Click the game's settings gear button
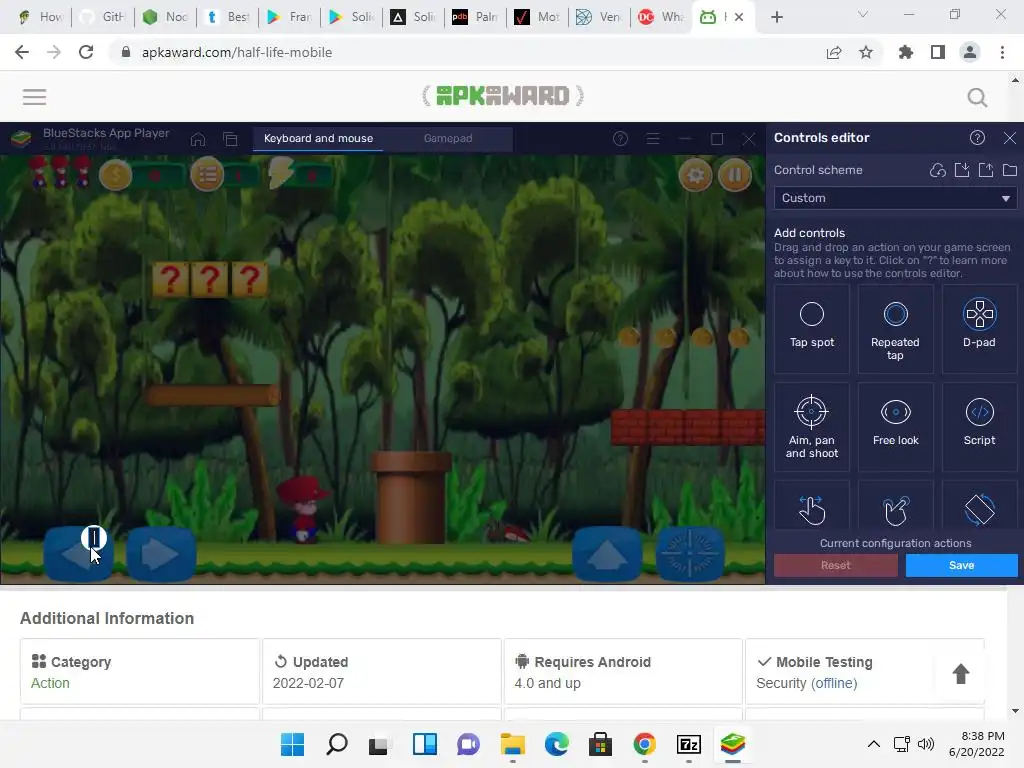This screenshot has width=1024, height=768. pos(696,176)
